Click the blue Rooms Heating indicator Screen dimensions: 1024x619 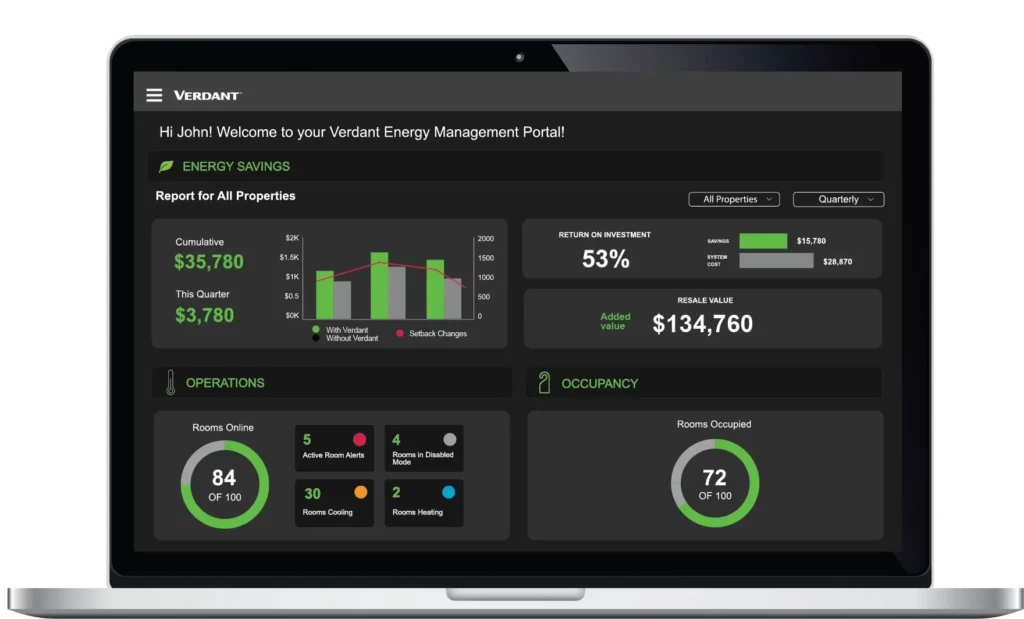point(449,492)
